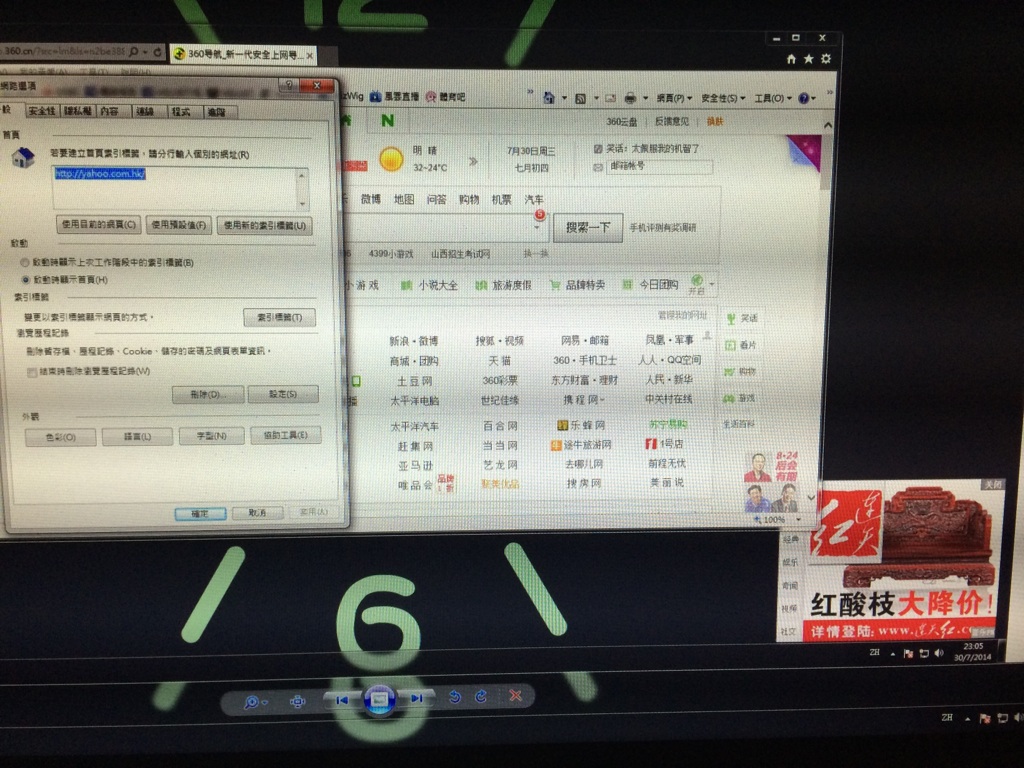Screen dimensions: 1024x768
Task: Click the blue help icon in IE command bar
Action: [x=804, y=98]
